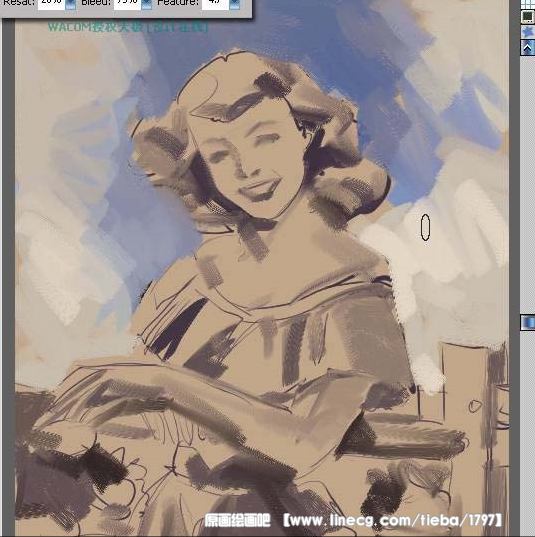This screenshot has width=535, height=537.
Task: Click the blue gradient scrollbar thumb on right
Action: [x=528, y=323]
